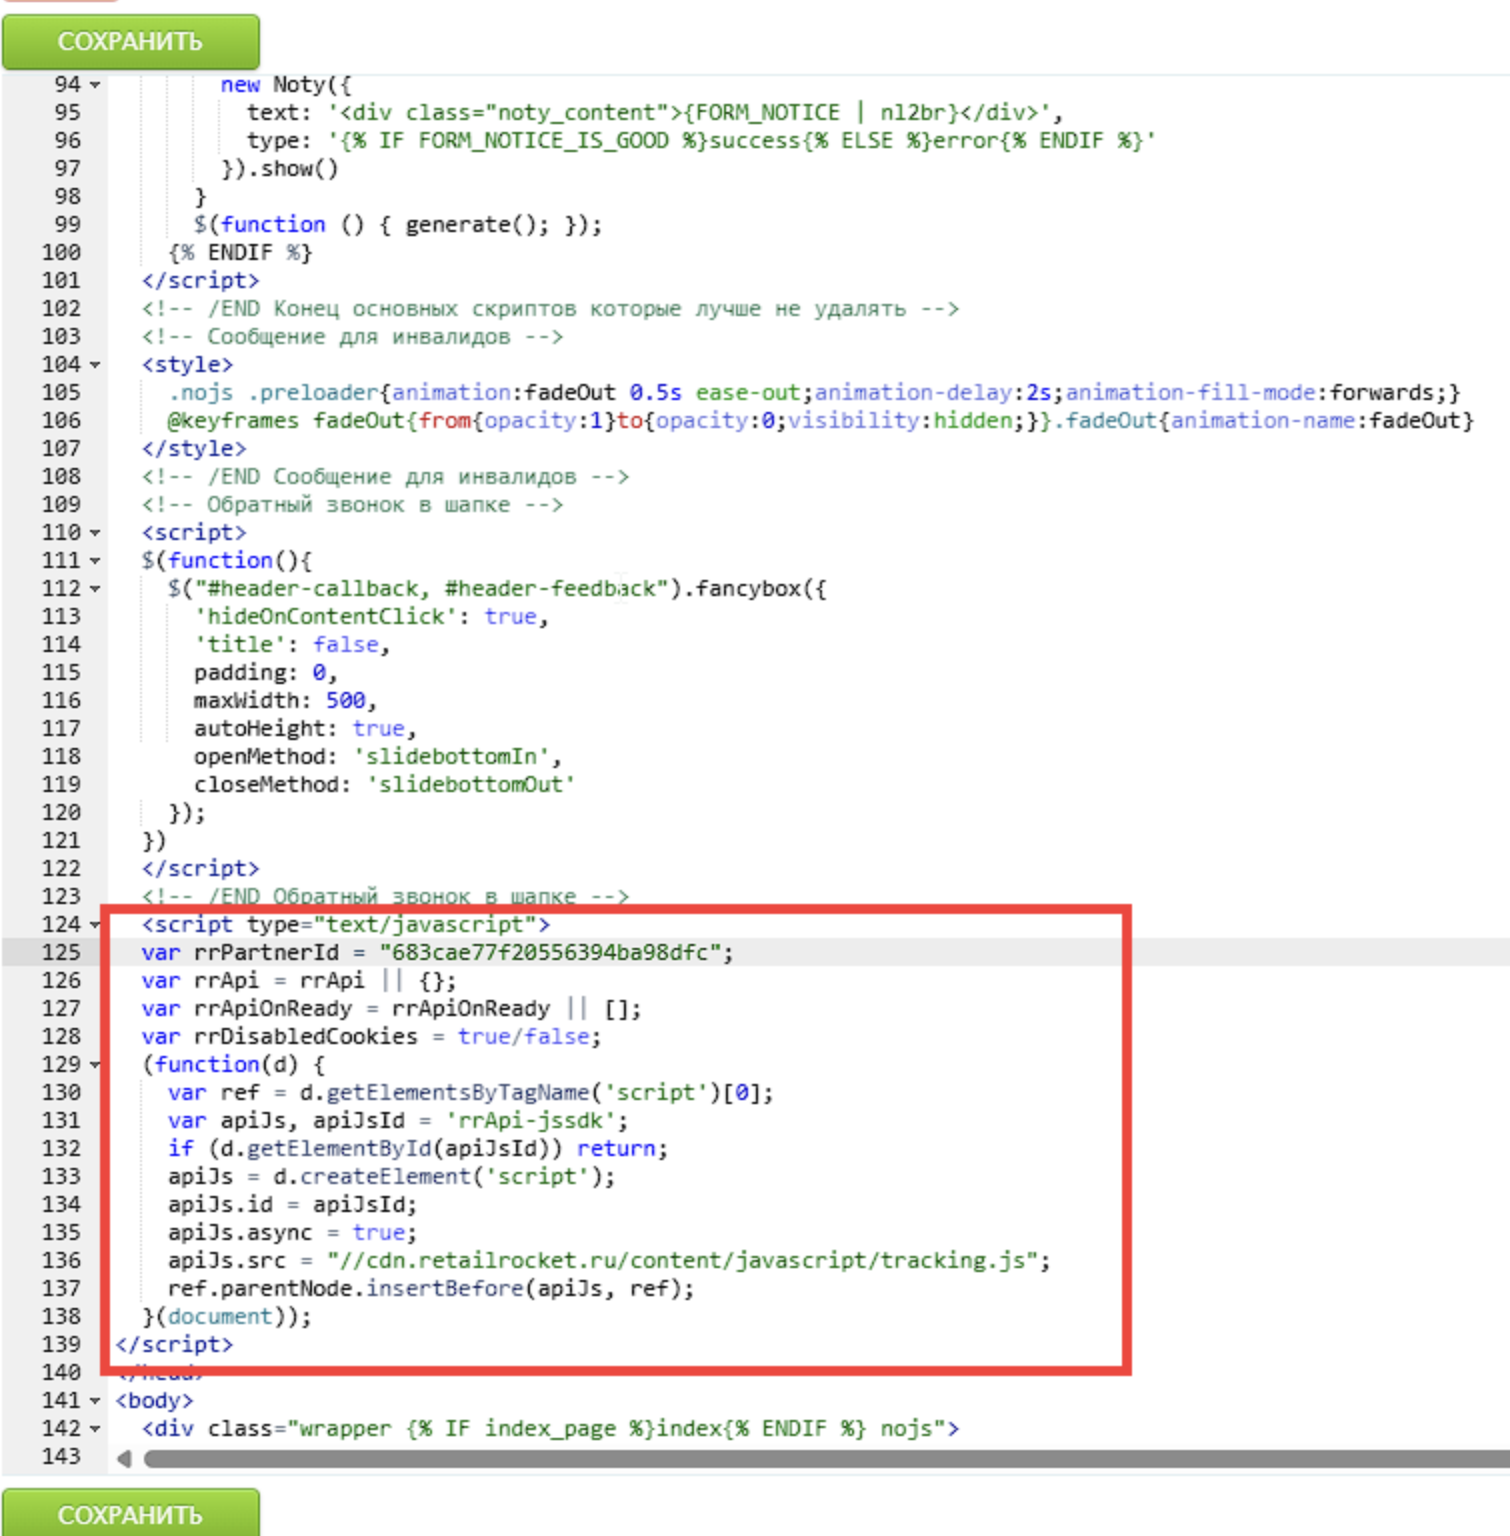1510x1536 pixels.
Task: Click the 'ref.parentNode.insertBefore' line
Action: [x=431, y=1288]
